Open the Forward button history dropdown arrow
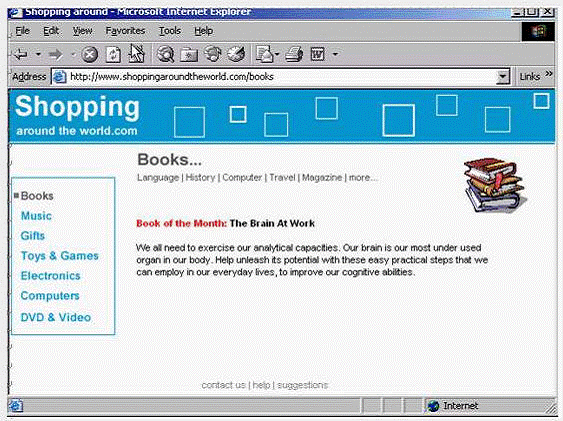 (x=73, y=55)
